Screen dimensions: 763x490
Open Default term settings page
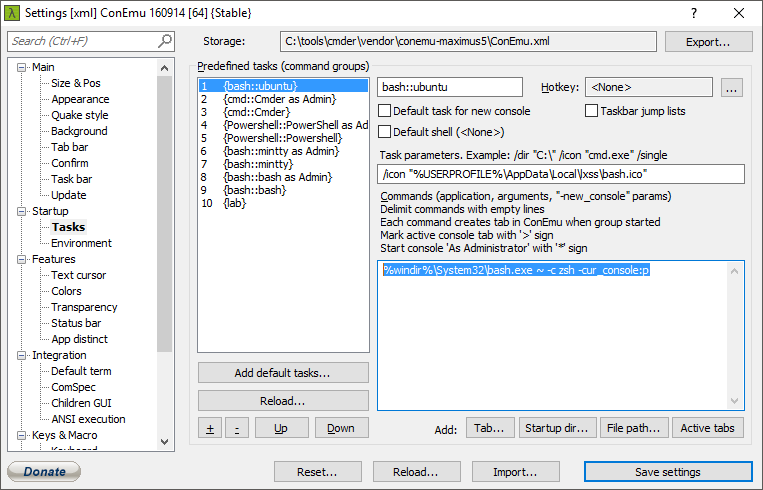pos(81,371)
